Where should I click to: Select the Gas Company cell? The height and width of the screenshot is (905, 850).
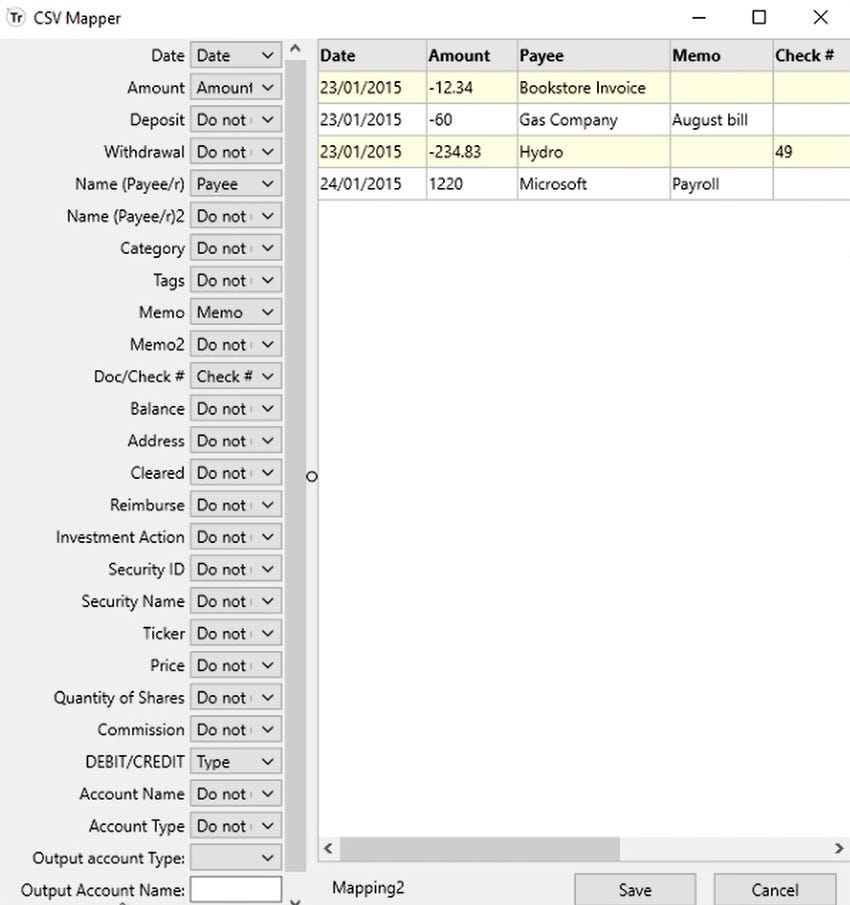click(594, 119)
